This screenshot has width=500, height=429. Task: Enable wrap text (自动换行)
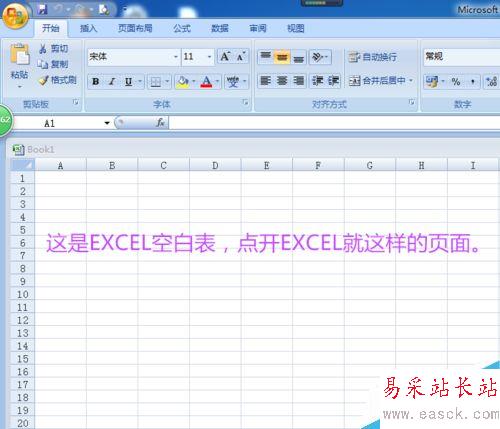pos(372,57)
